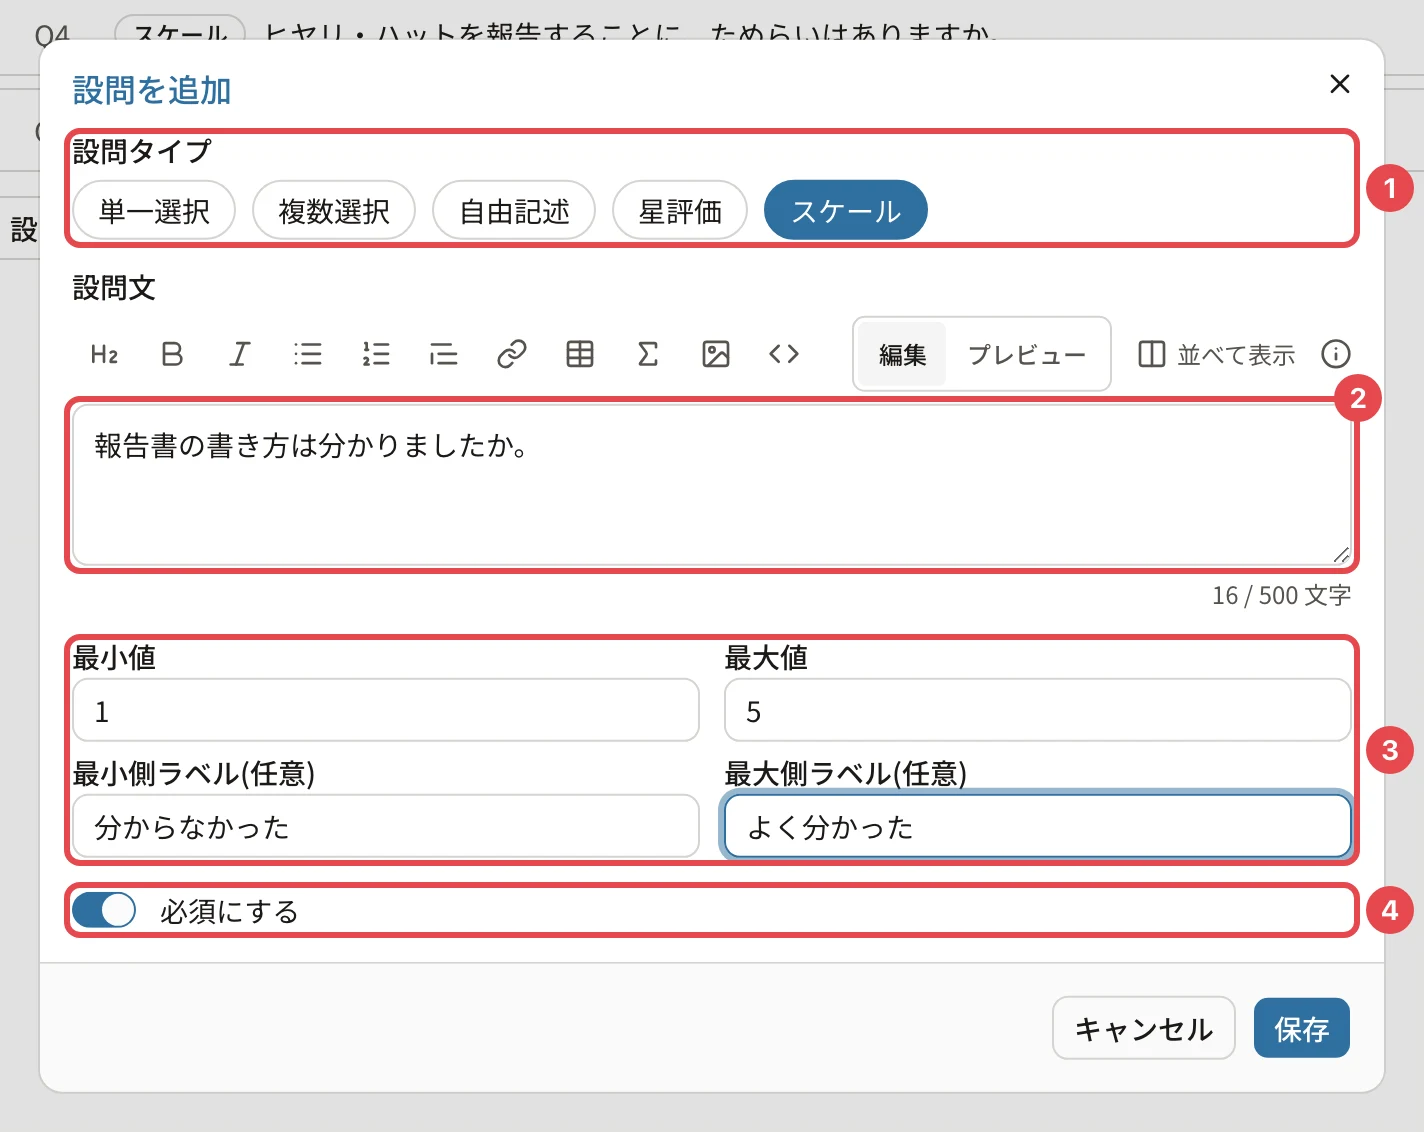The height and width of the screenshot is (1132, 1424).
Task: Click the 最大側ラベル input field
Action: click(1038, 826)
